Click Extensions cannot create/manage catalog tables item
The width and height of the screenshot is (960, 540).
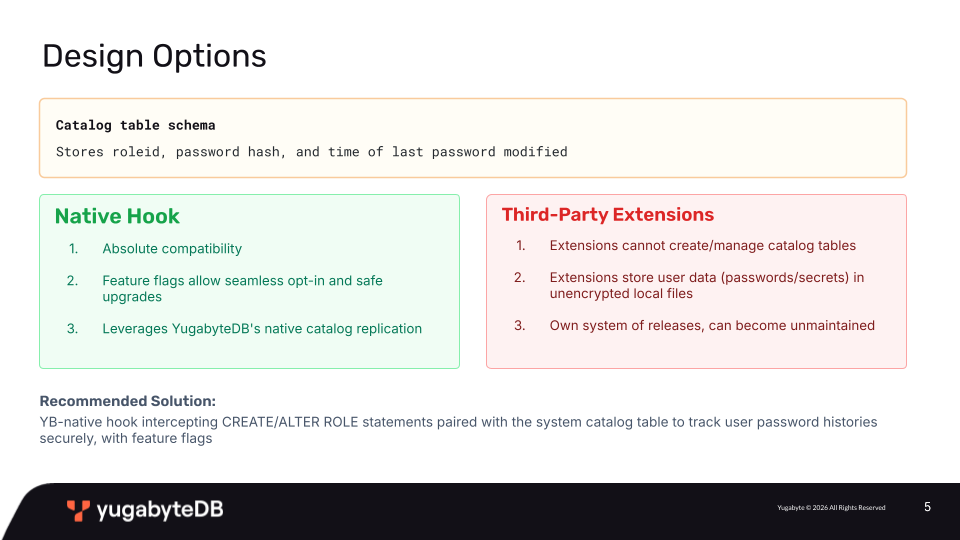click(x=702, y=246)
